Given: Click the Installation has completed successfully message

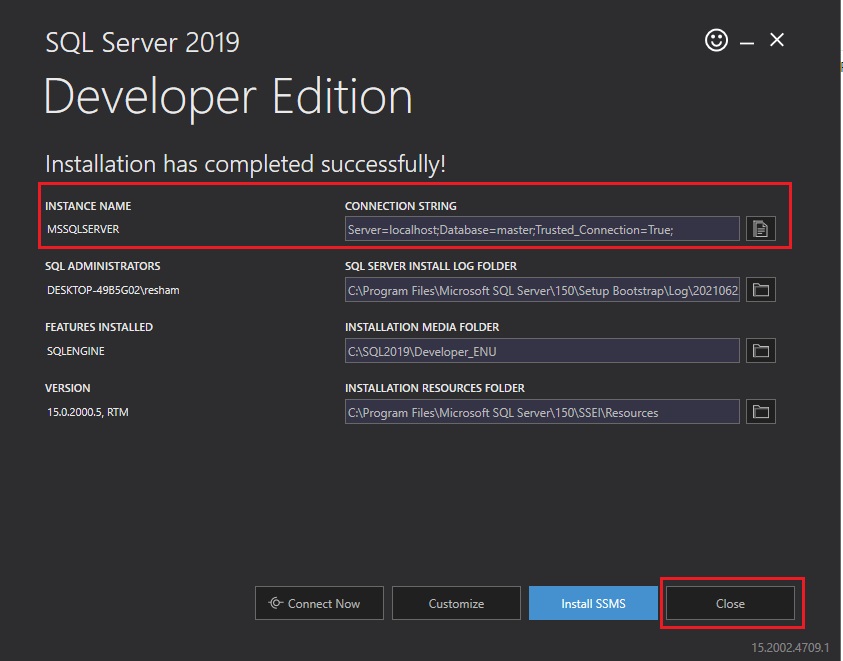Looking at the screenshot, I should (245, 164).
